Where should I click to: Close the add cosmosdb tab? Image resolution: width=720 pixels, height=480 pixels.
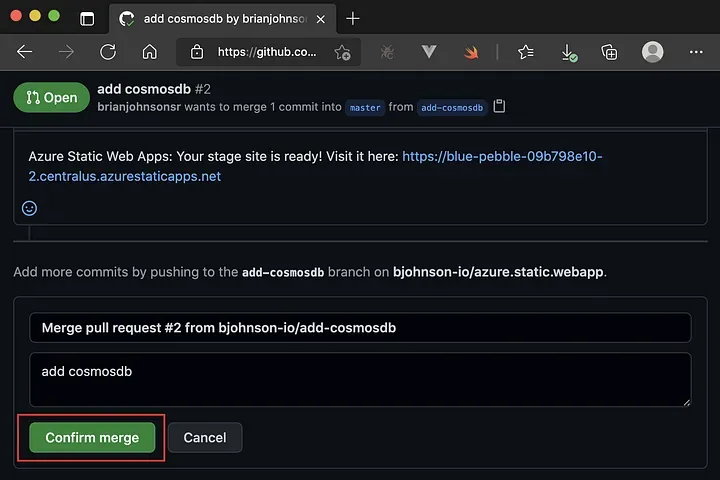[x=321, y=19]
